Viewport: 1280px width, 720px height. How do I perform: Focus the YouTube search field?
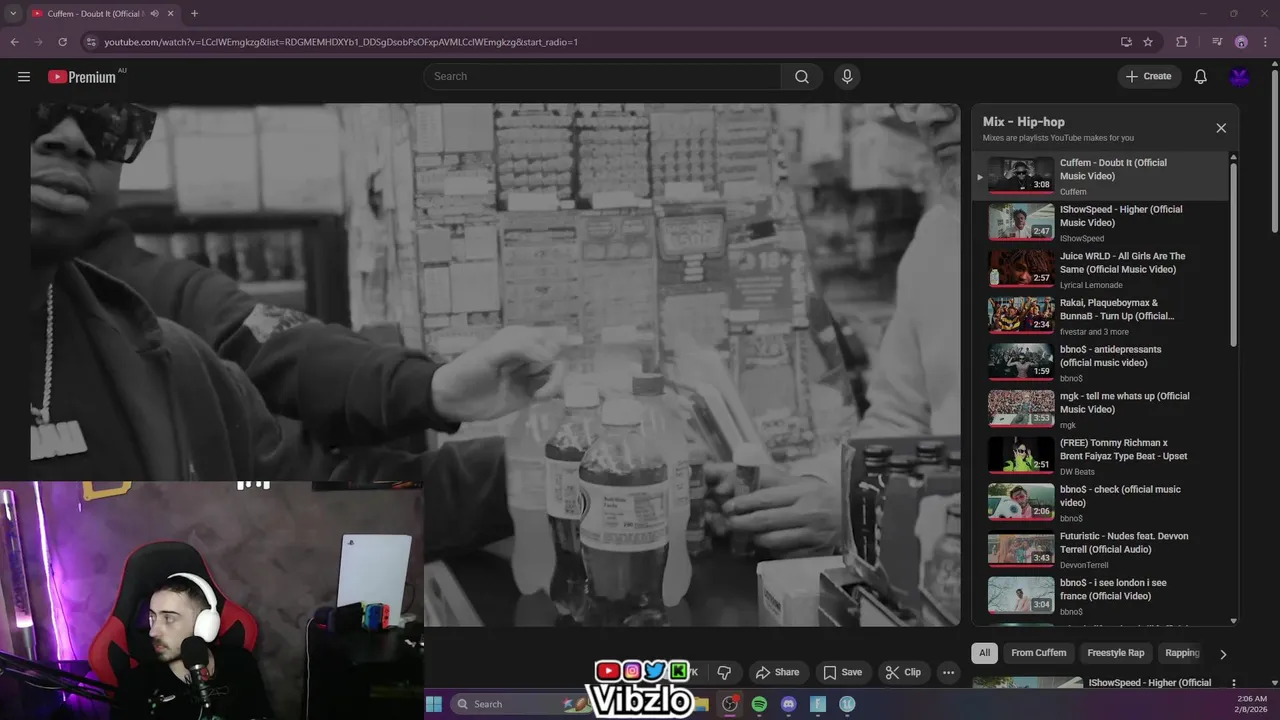tap(603, 77)
